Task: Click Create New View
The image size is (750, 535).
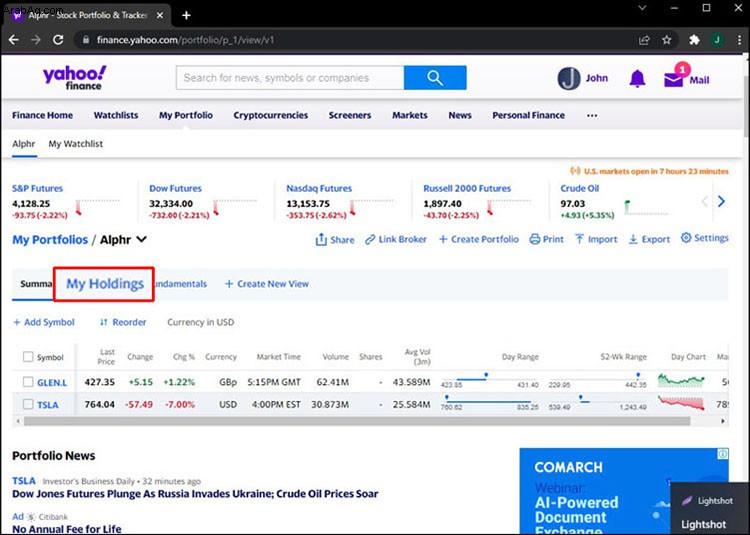Action: 267,284
